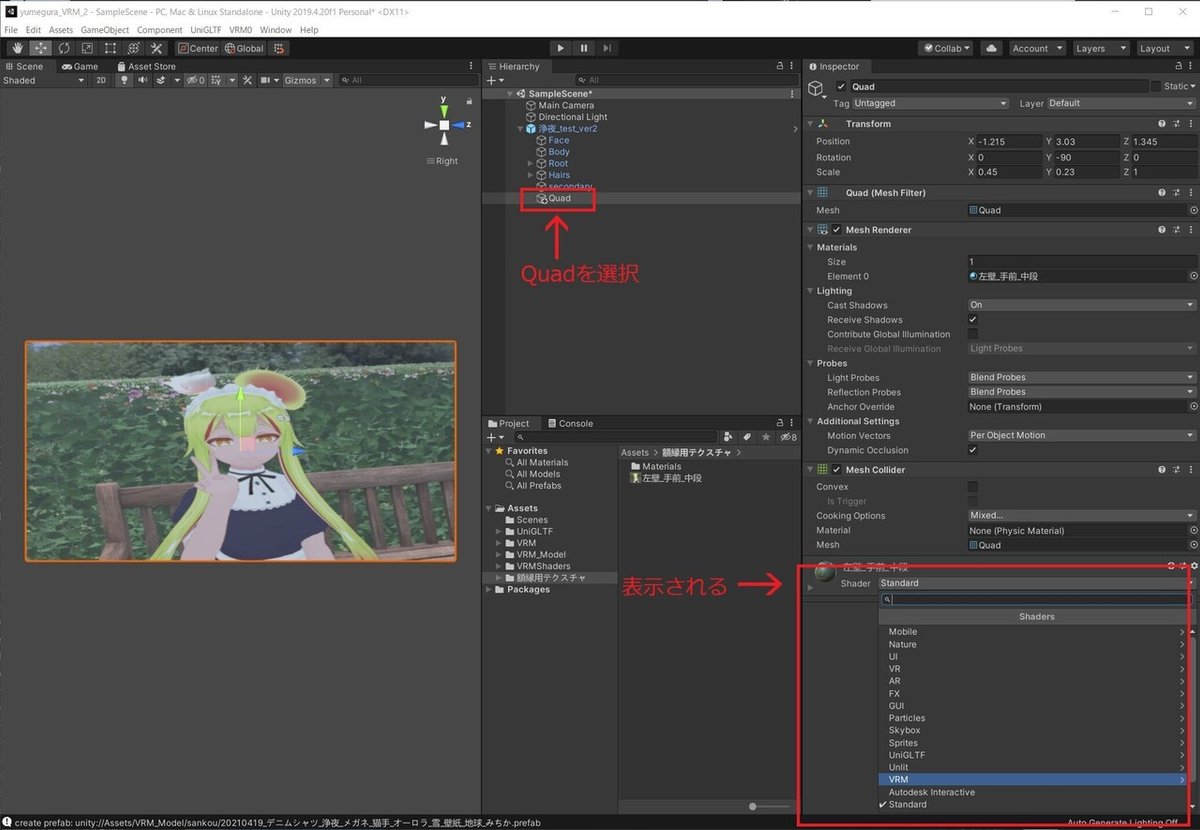Toggle scene effects icon

click(x=160, y=80)
